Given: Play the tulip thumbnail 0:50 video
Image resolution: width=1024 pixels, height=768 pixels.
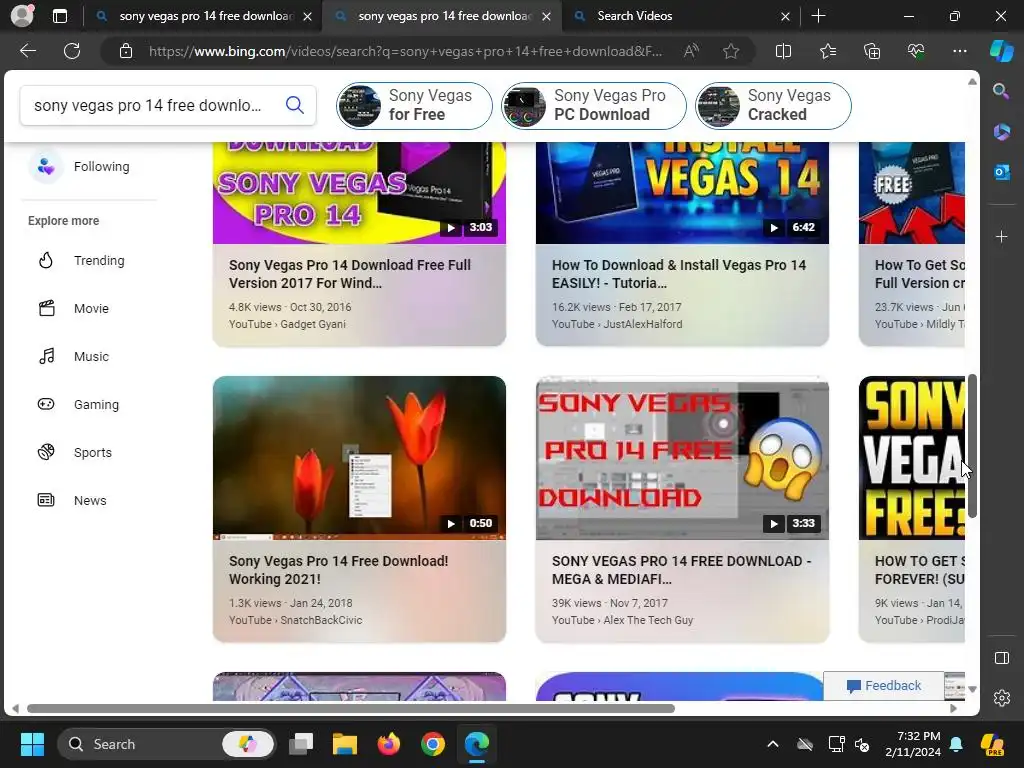Looking at the screenshot, I should click(x=359, y=458).
